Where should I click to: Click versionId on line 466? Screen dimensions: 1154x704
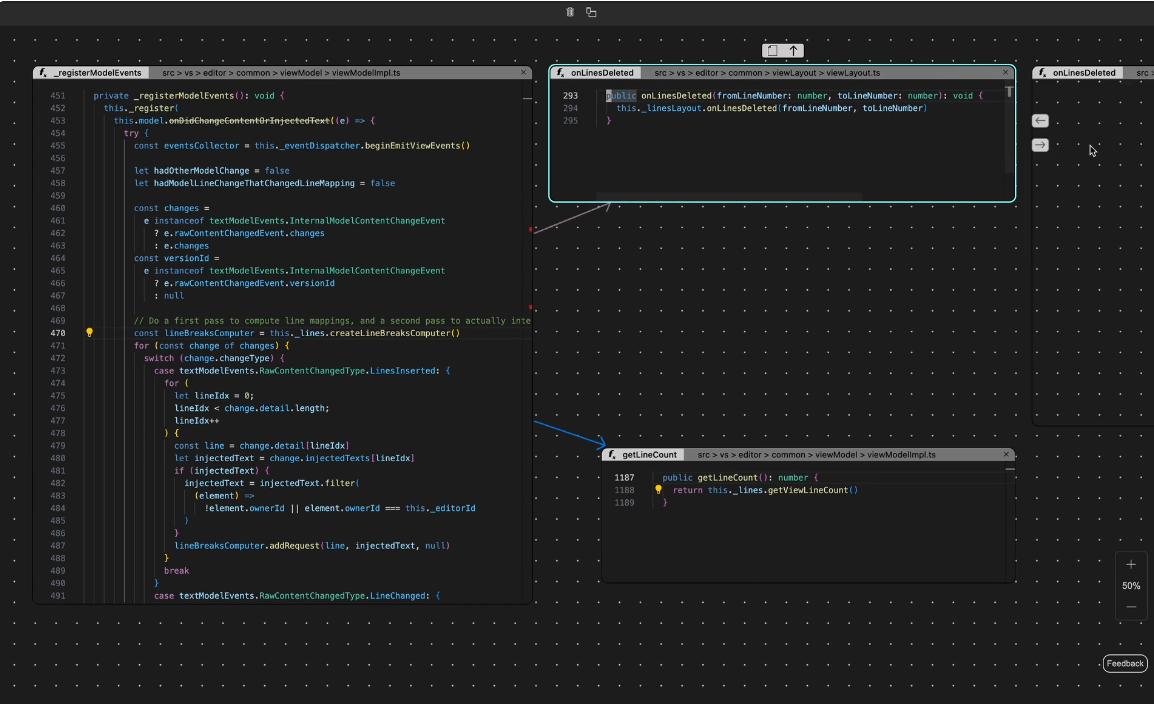pyautogui.click(x=312, y=283)
